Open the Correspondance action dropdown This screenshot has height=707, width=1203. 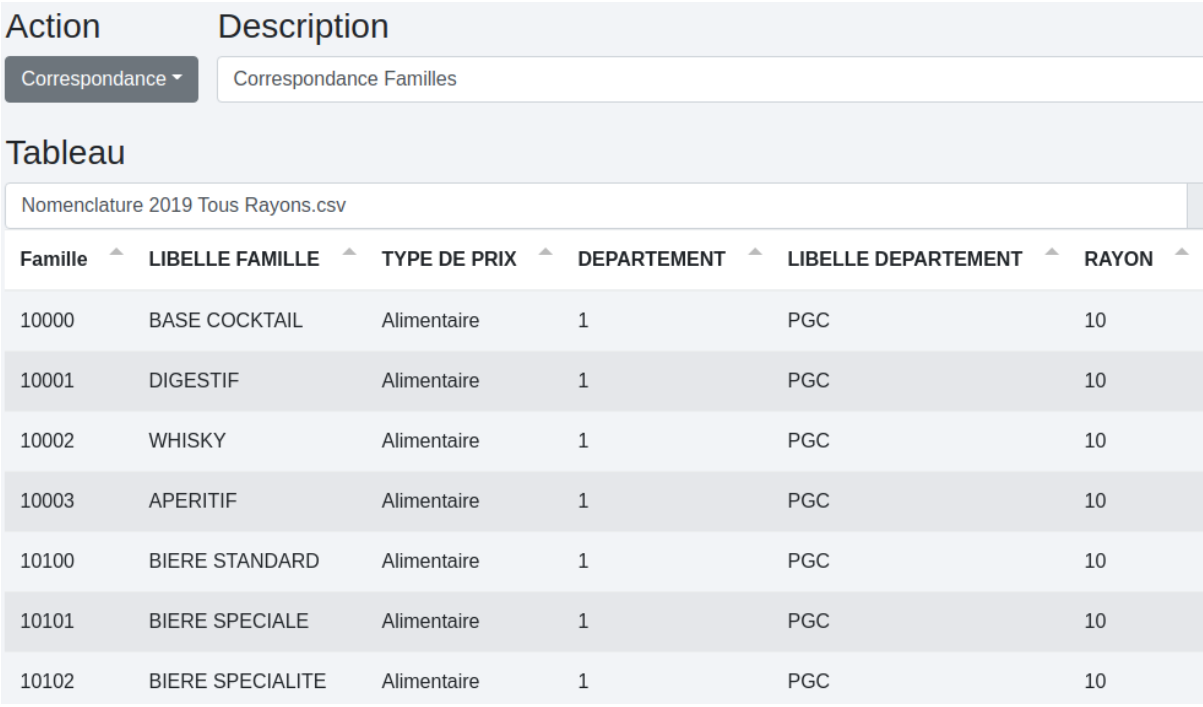pos(101,80)
